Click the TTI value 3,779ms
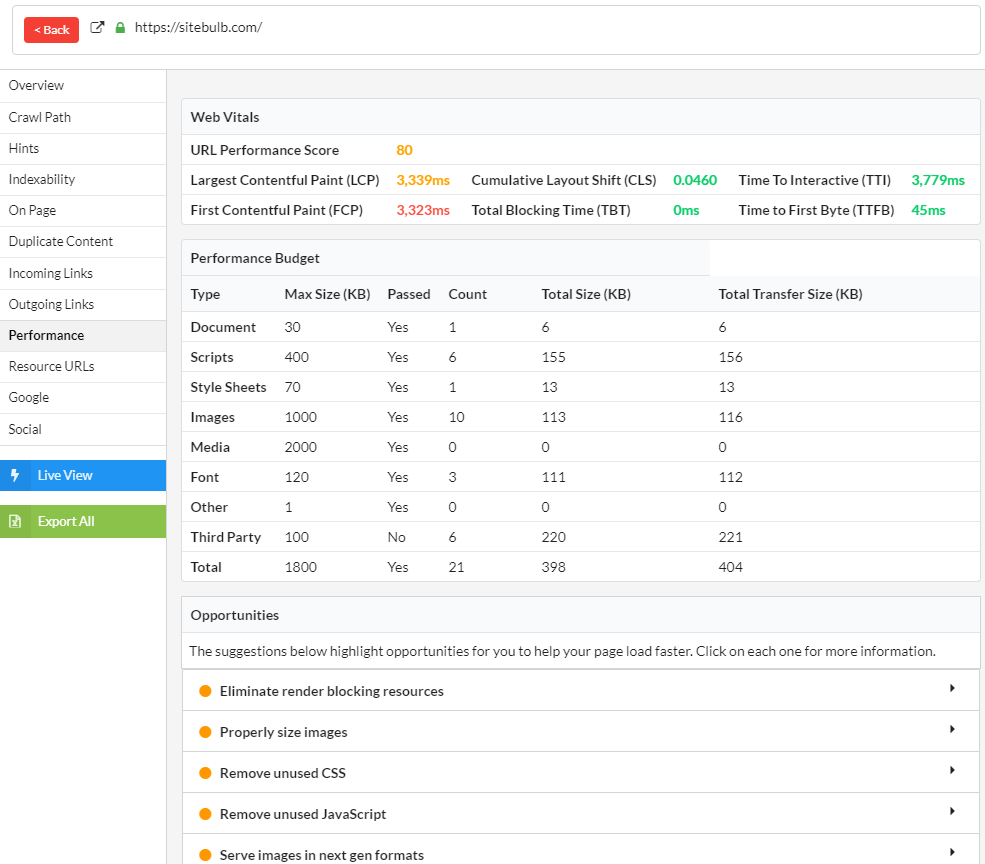 (x=938, y=180)
